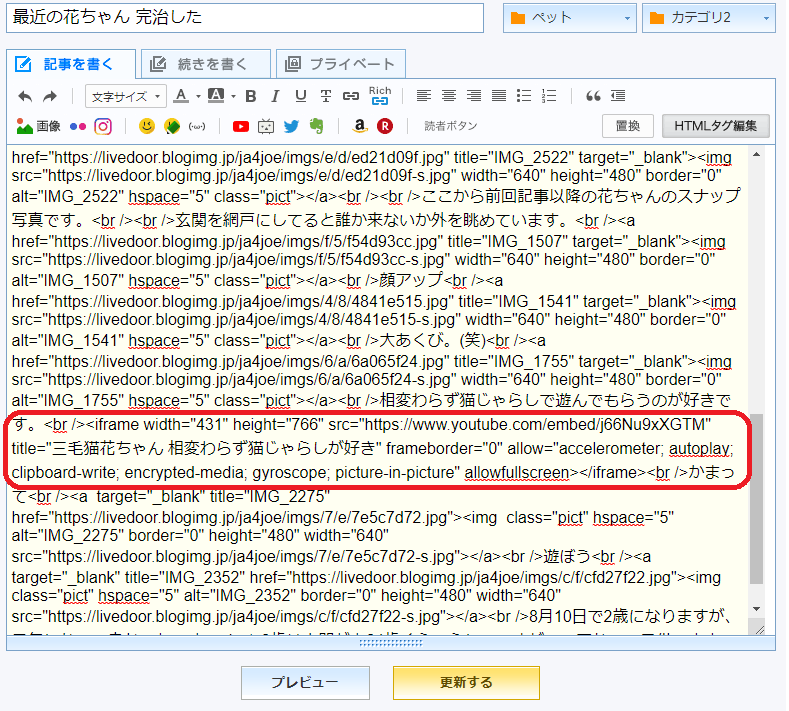Image resolution: width=789 pixels, height=711 pixels.
Task: Open the smiley emoji picker
Action: pos(147,126)
